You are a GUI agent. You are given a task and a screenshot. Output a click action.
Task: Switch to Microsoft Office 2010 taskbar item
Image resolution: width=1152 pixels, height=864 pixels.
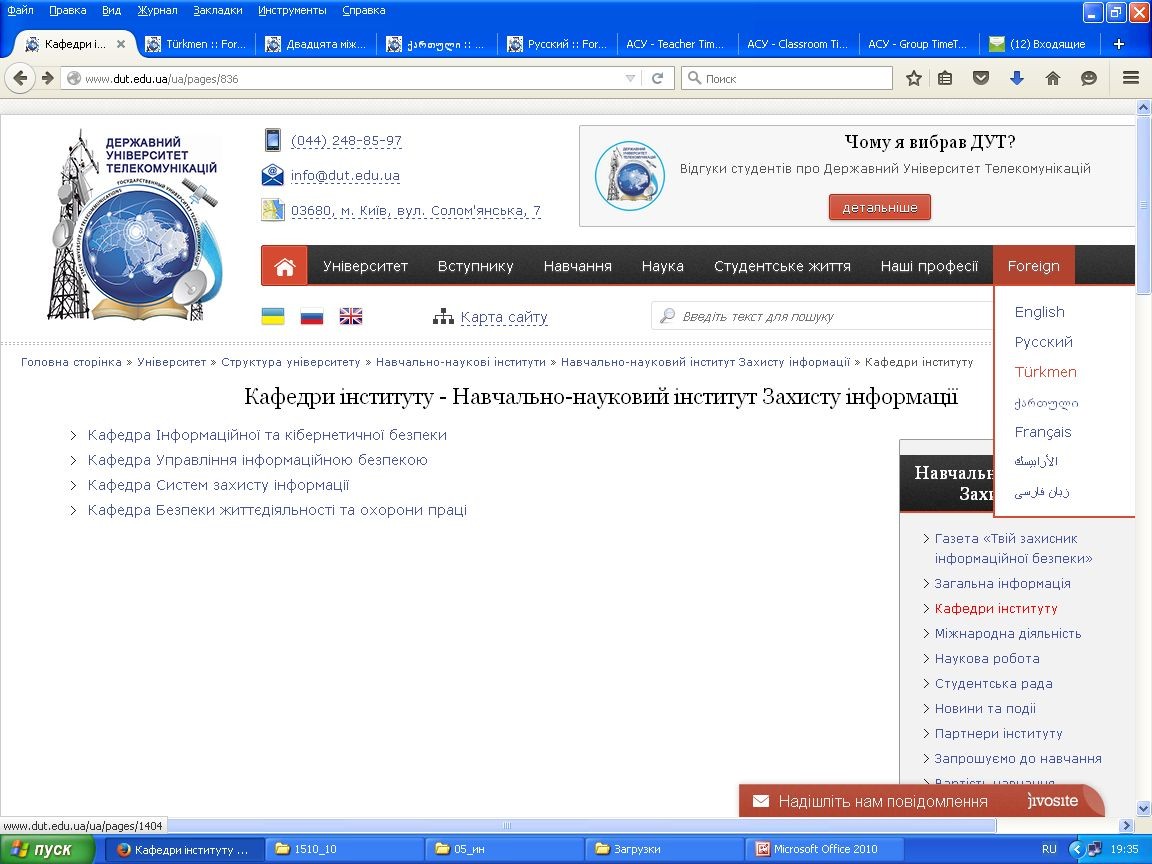click(824, 849)
